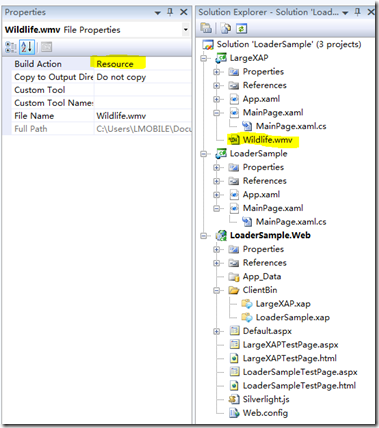Click Refresh icon in Solution Explorer
The image size is (379, 428).
(241, 29)
